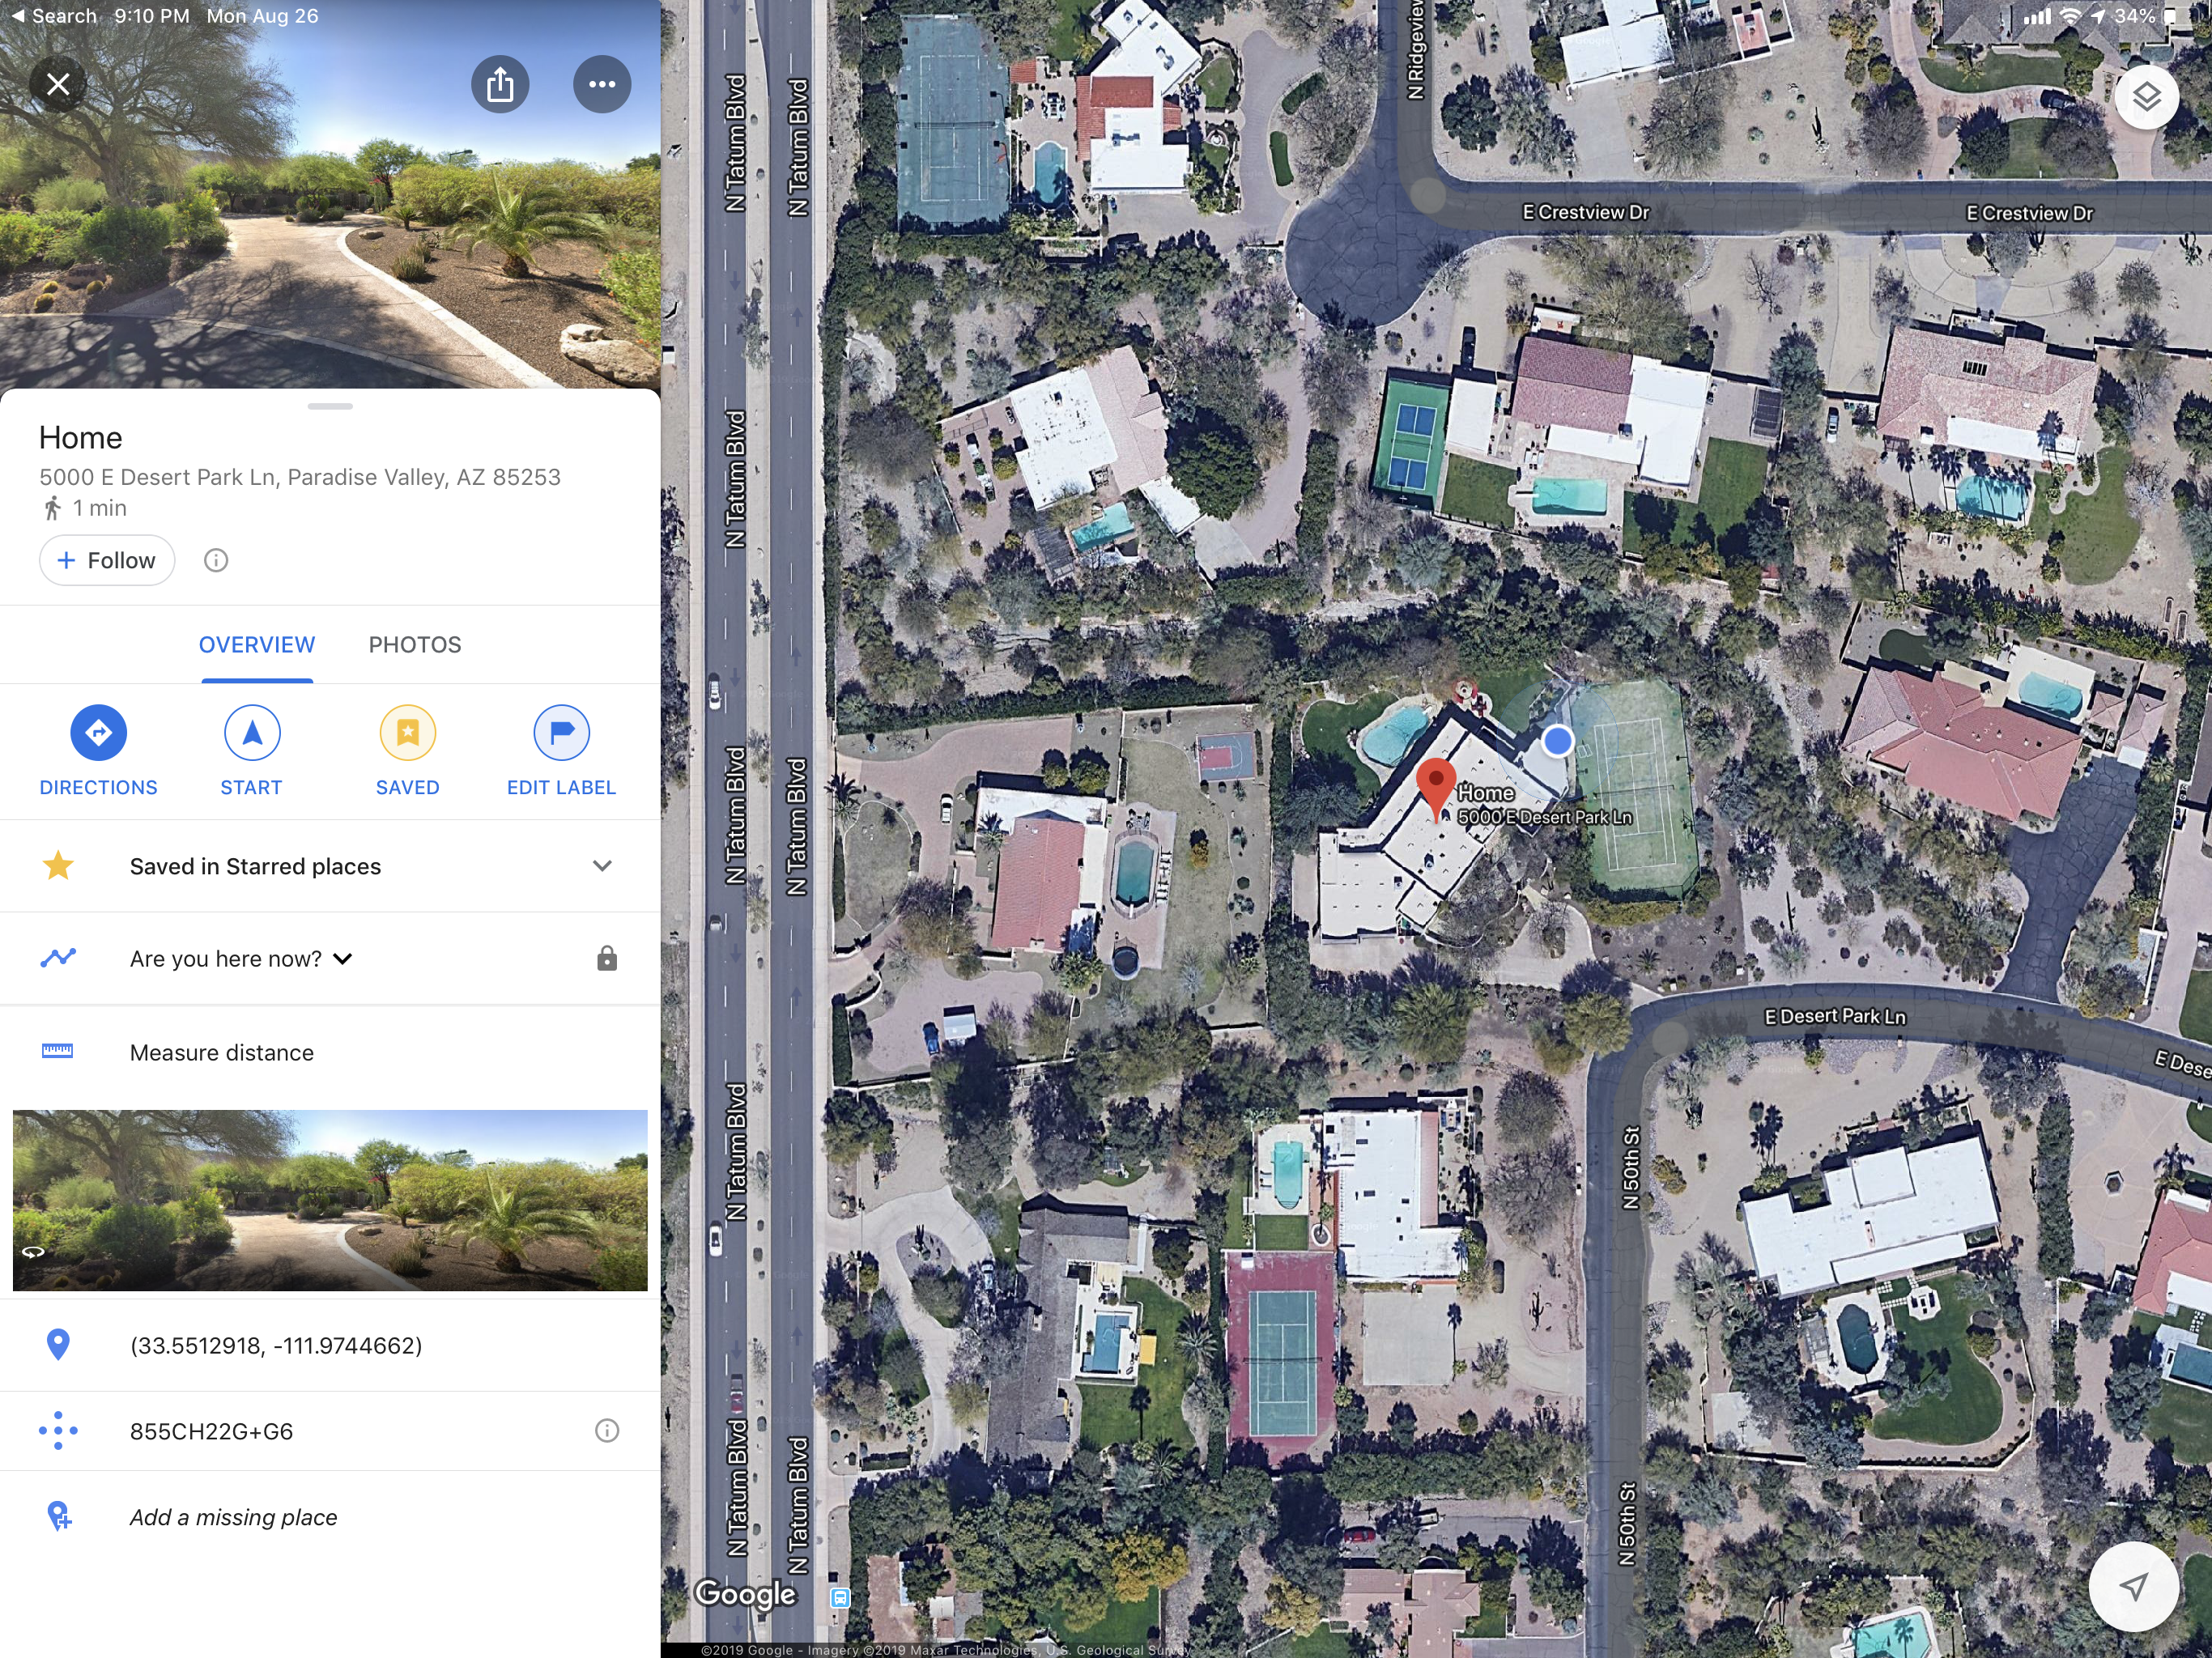Viewport: 2212px width, 1658px height.
Task: Tap the share icon on the photo
Action: [x=500, y=85]
